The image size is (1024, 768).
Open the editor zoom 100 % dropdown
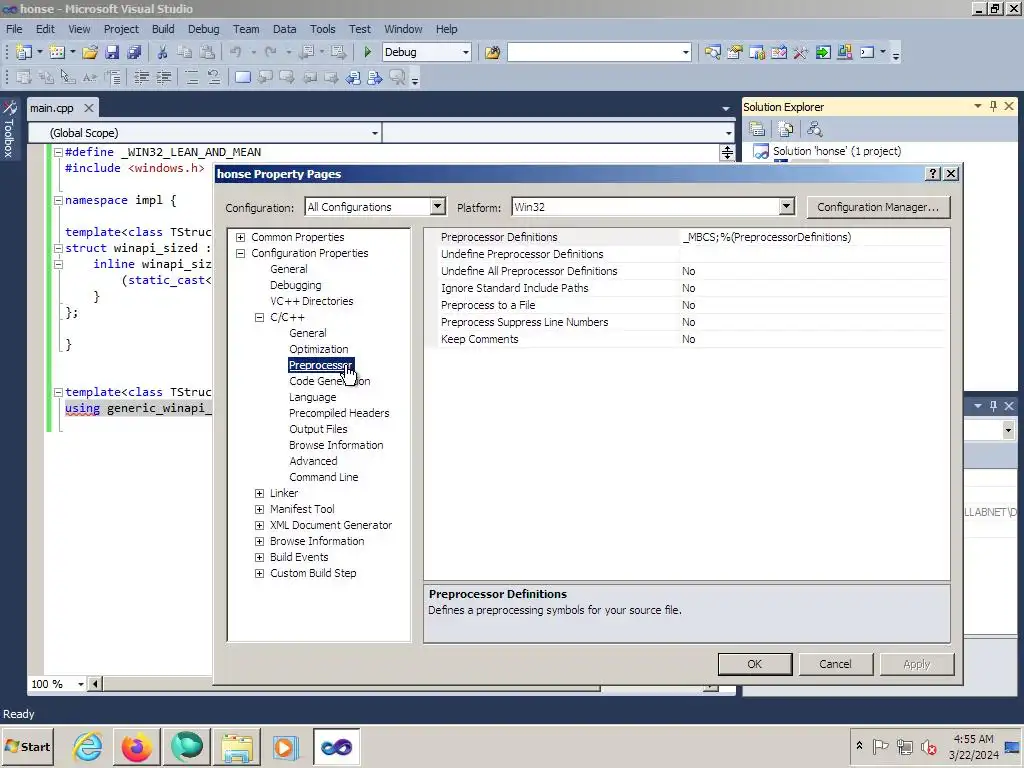tap(80, 684)
